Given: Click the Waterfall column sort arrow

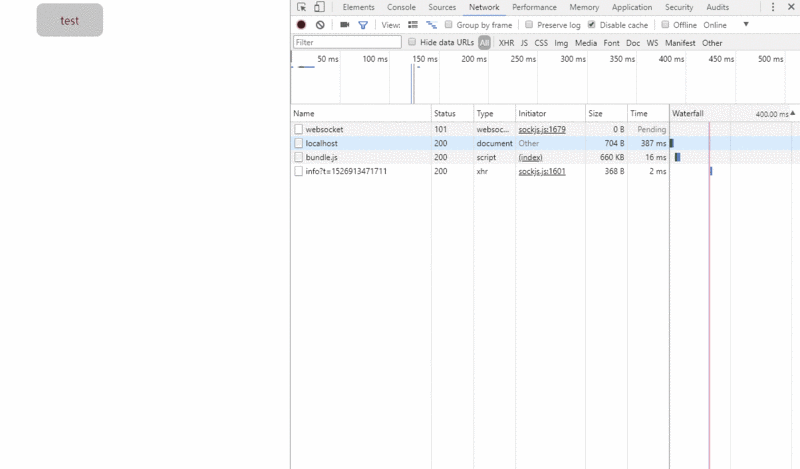Looking at the screenshot, I should [793, 114].
